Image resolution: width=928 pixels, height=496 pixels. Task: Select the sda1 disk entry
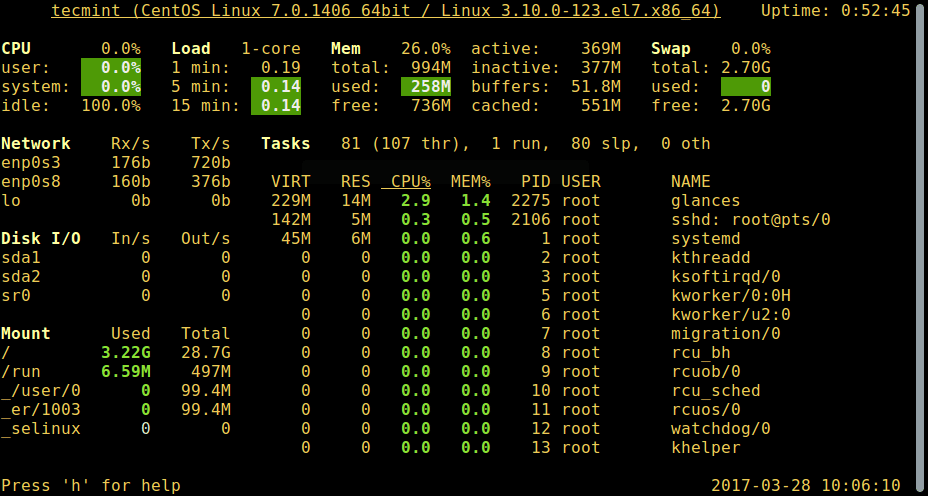click(21, 257)
